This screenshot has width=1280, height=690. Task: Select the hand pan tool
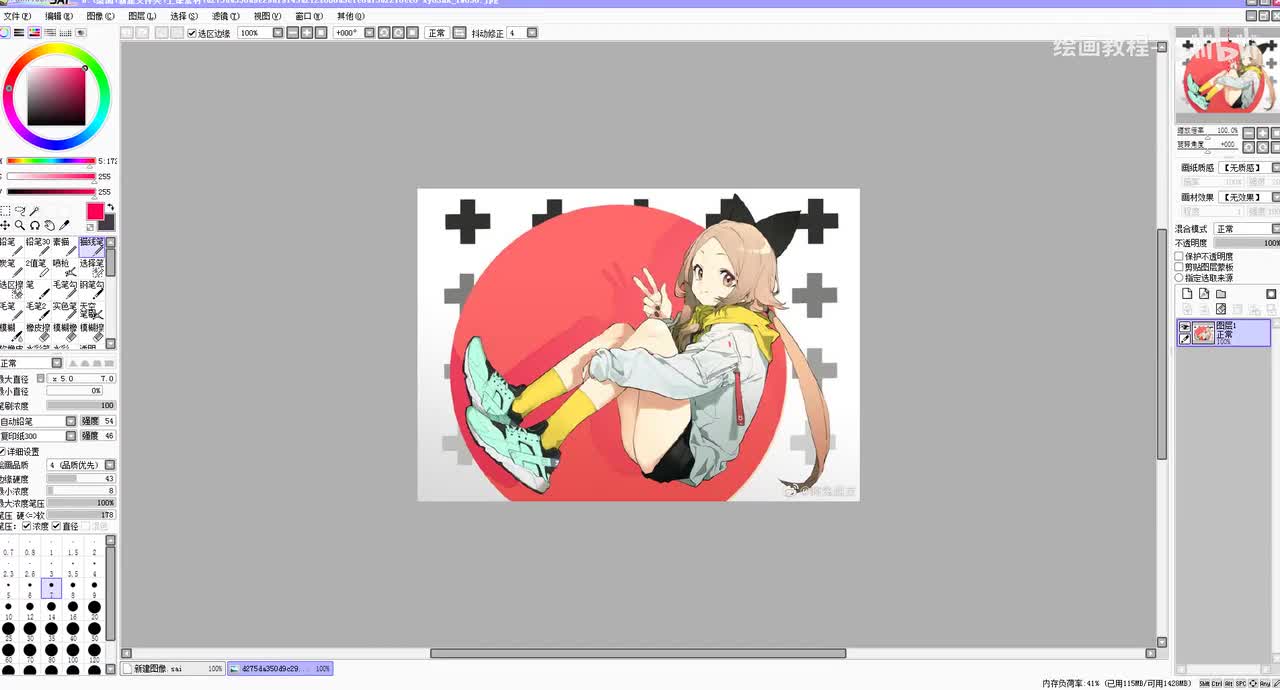pyautogui.click(x=49, y=226)
